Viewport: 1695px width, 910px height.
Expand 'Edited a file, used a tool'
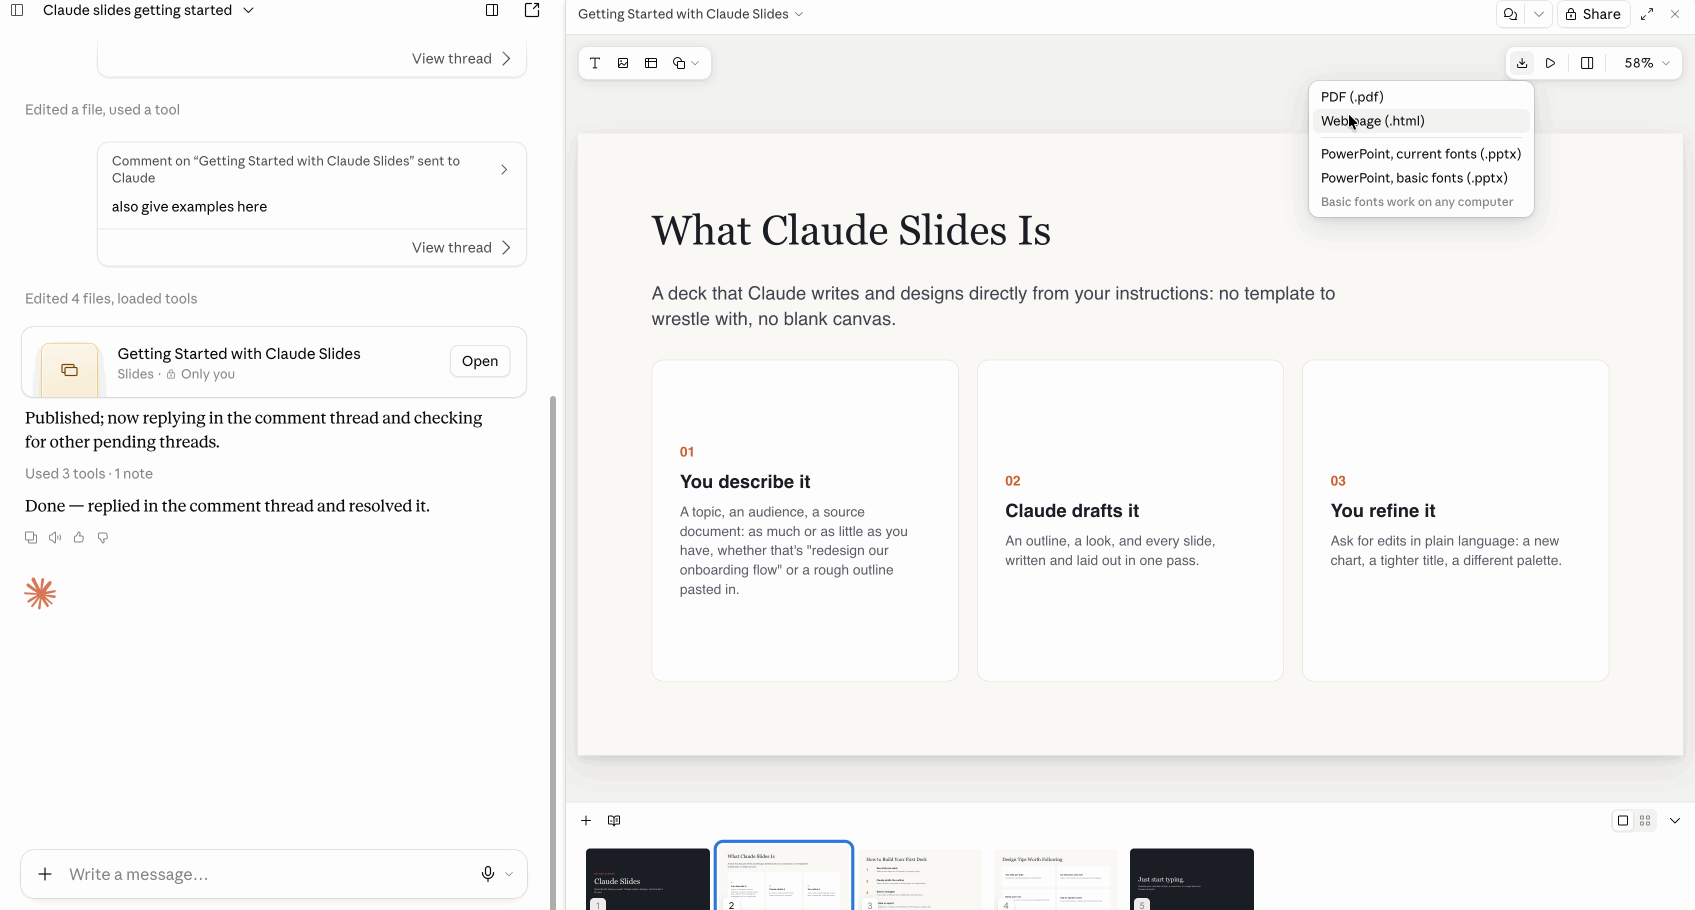coord(102,110)
